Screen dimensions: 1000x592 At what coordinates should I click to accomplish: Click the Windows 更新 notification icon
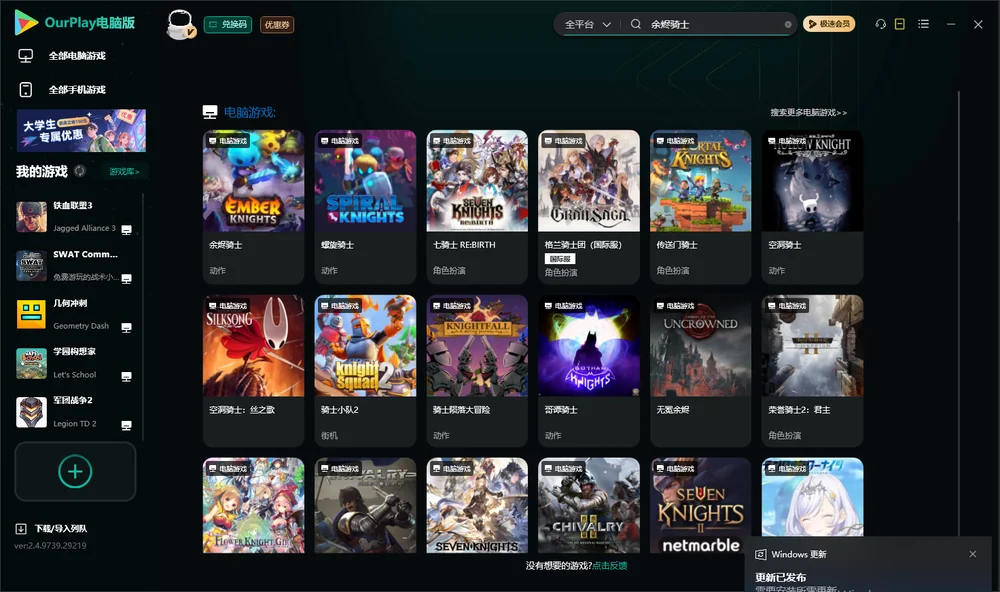[760, 554]
